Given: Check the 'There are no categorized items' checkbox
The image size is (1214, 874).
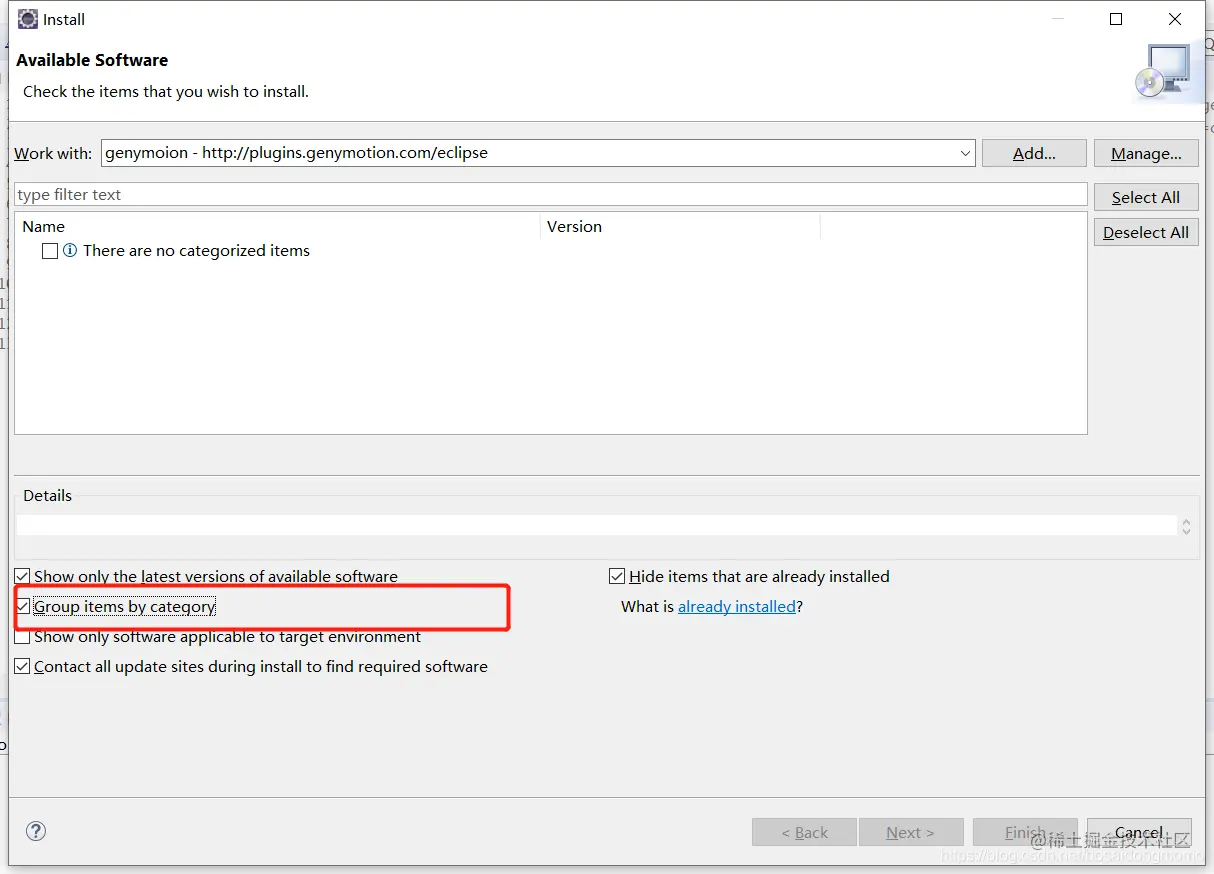Looking at the screenshot, I should pos(50,251).
